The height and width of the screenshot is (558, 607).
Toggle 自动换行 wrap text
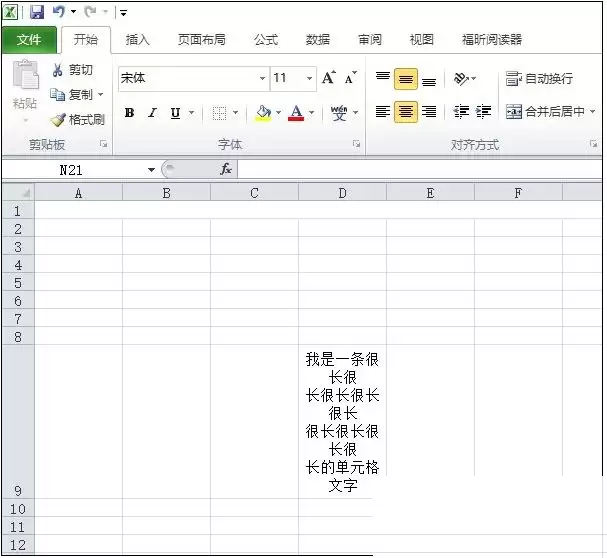pos(539,79)
